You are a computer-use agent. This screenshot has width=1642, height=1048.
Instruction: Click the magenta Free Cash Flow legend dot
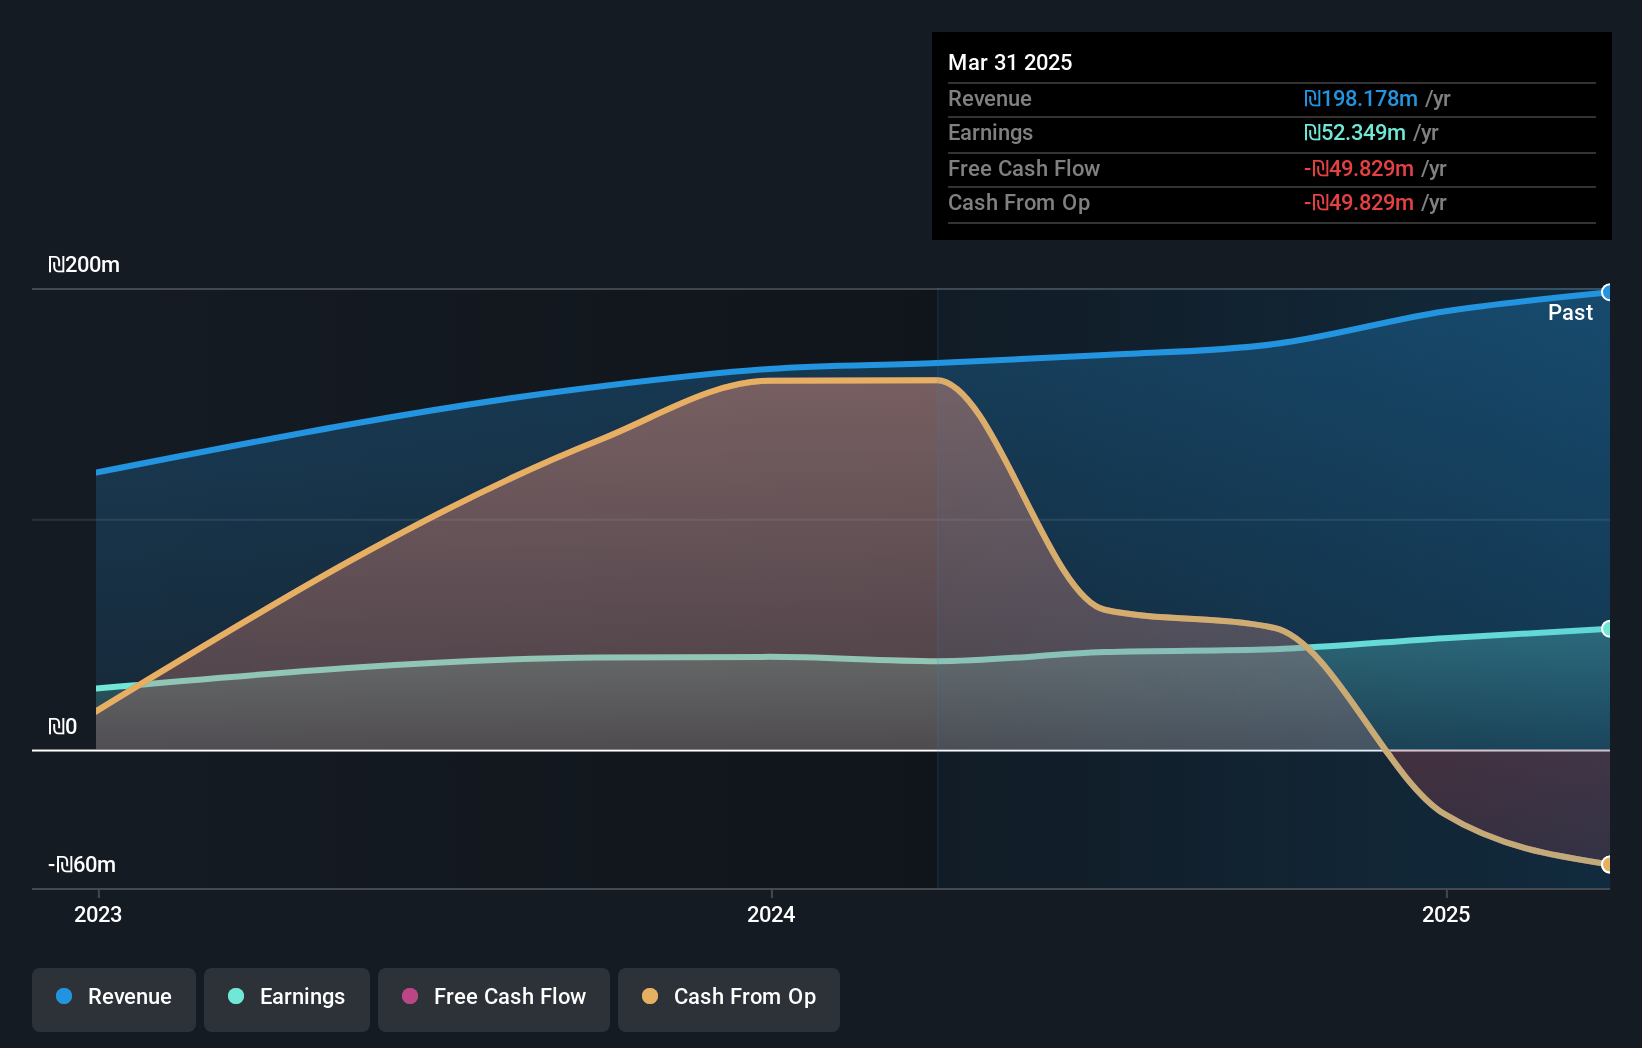[410, 996]
